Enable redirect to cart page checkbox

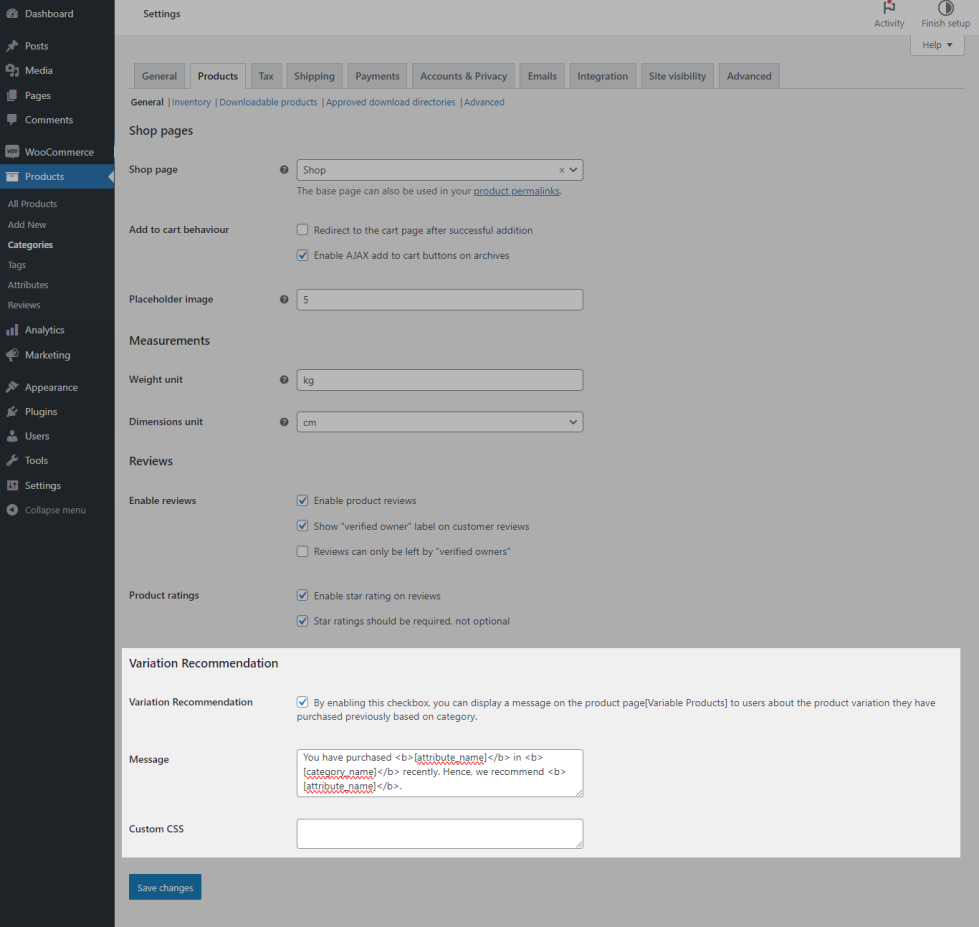click(x=303, y=230)
